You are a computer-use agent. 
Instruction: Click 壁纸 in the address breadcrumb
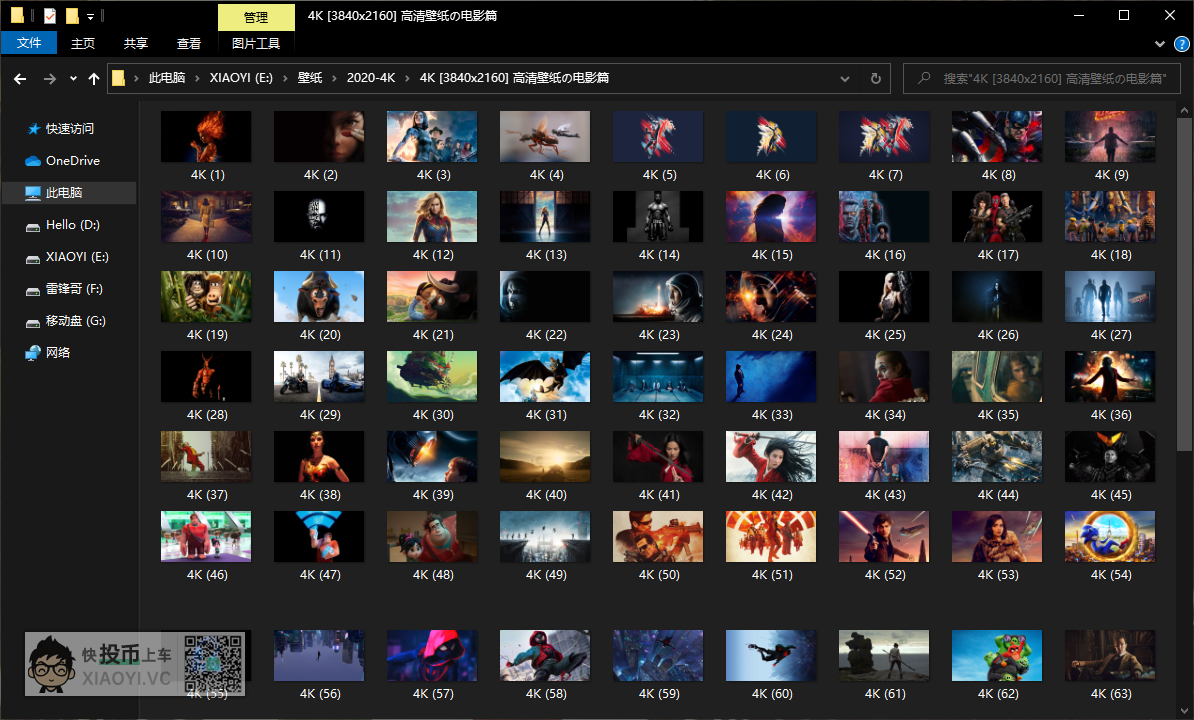tap(310, 78)
